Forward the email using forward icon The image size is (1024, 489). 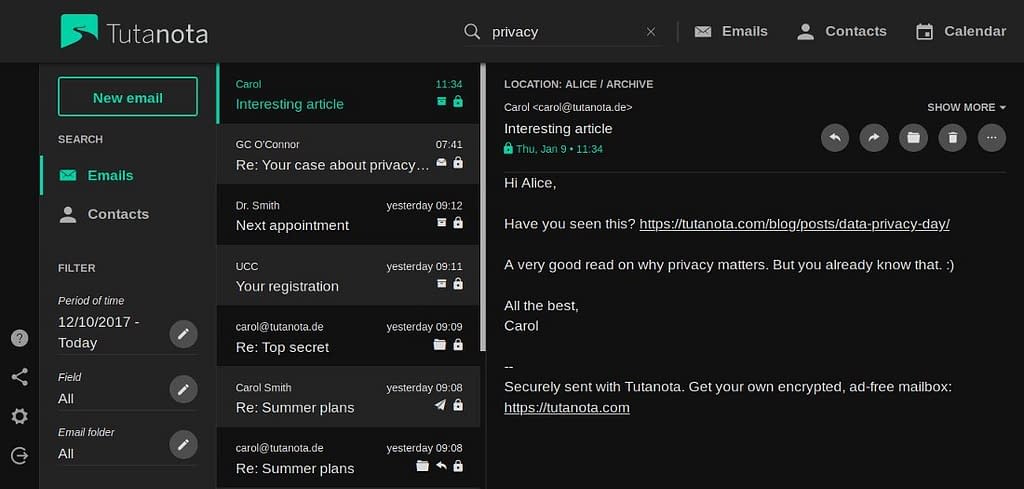coord(874,138)
